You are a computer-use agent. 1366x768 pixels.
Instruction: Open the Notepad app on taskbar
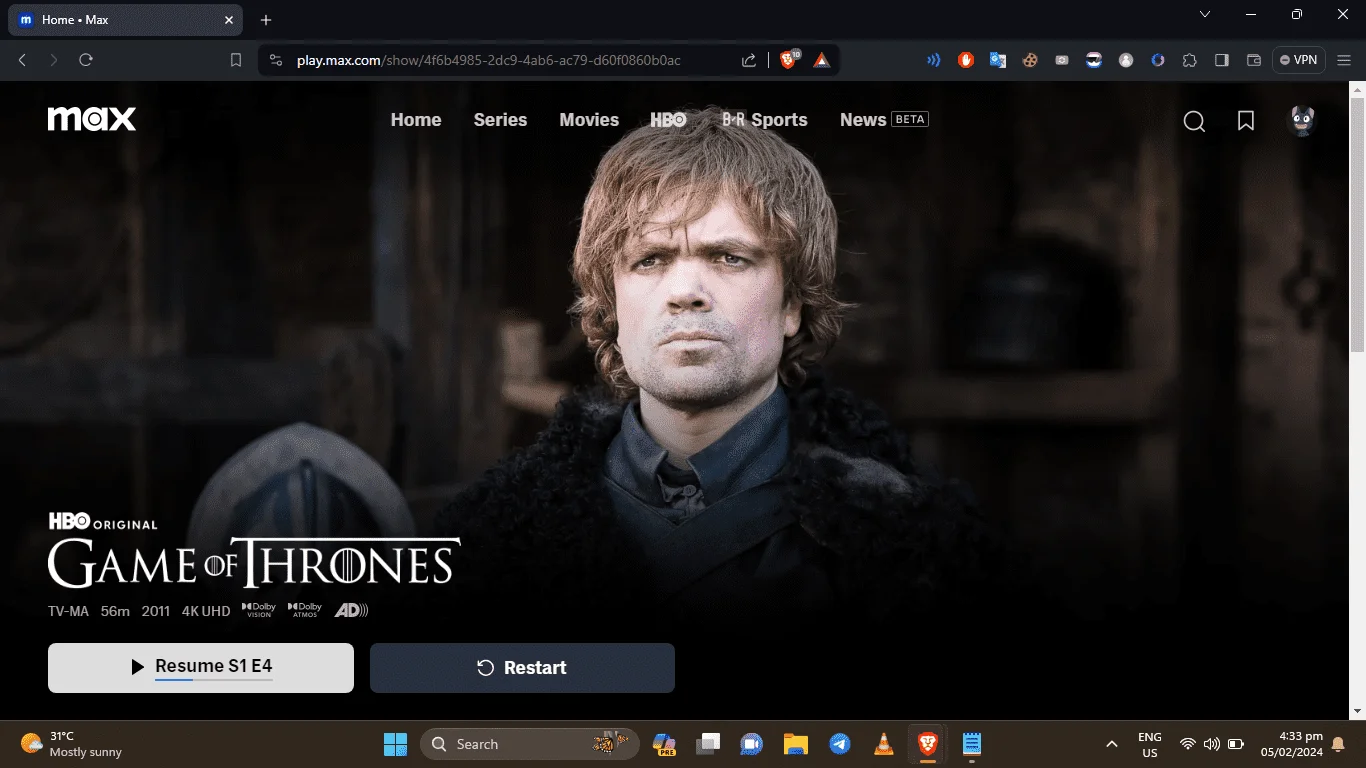(971, 744)
